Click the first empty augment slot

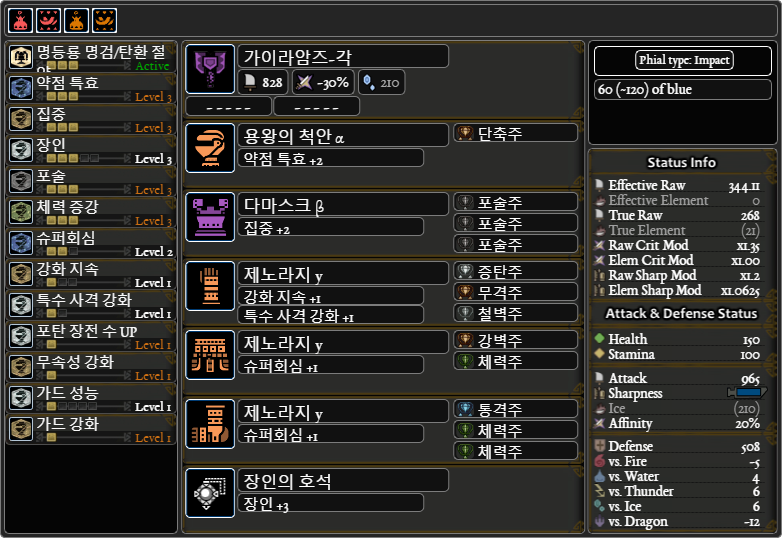click(228, 106)
